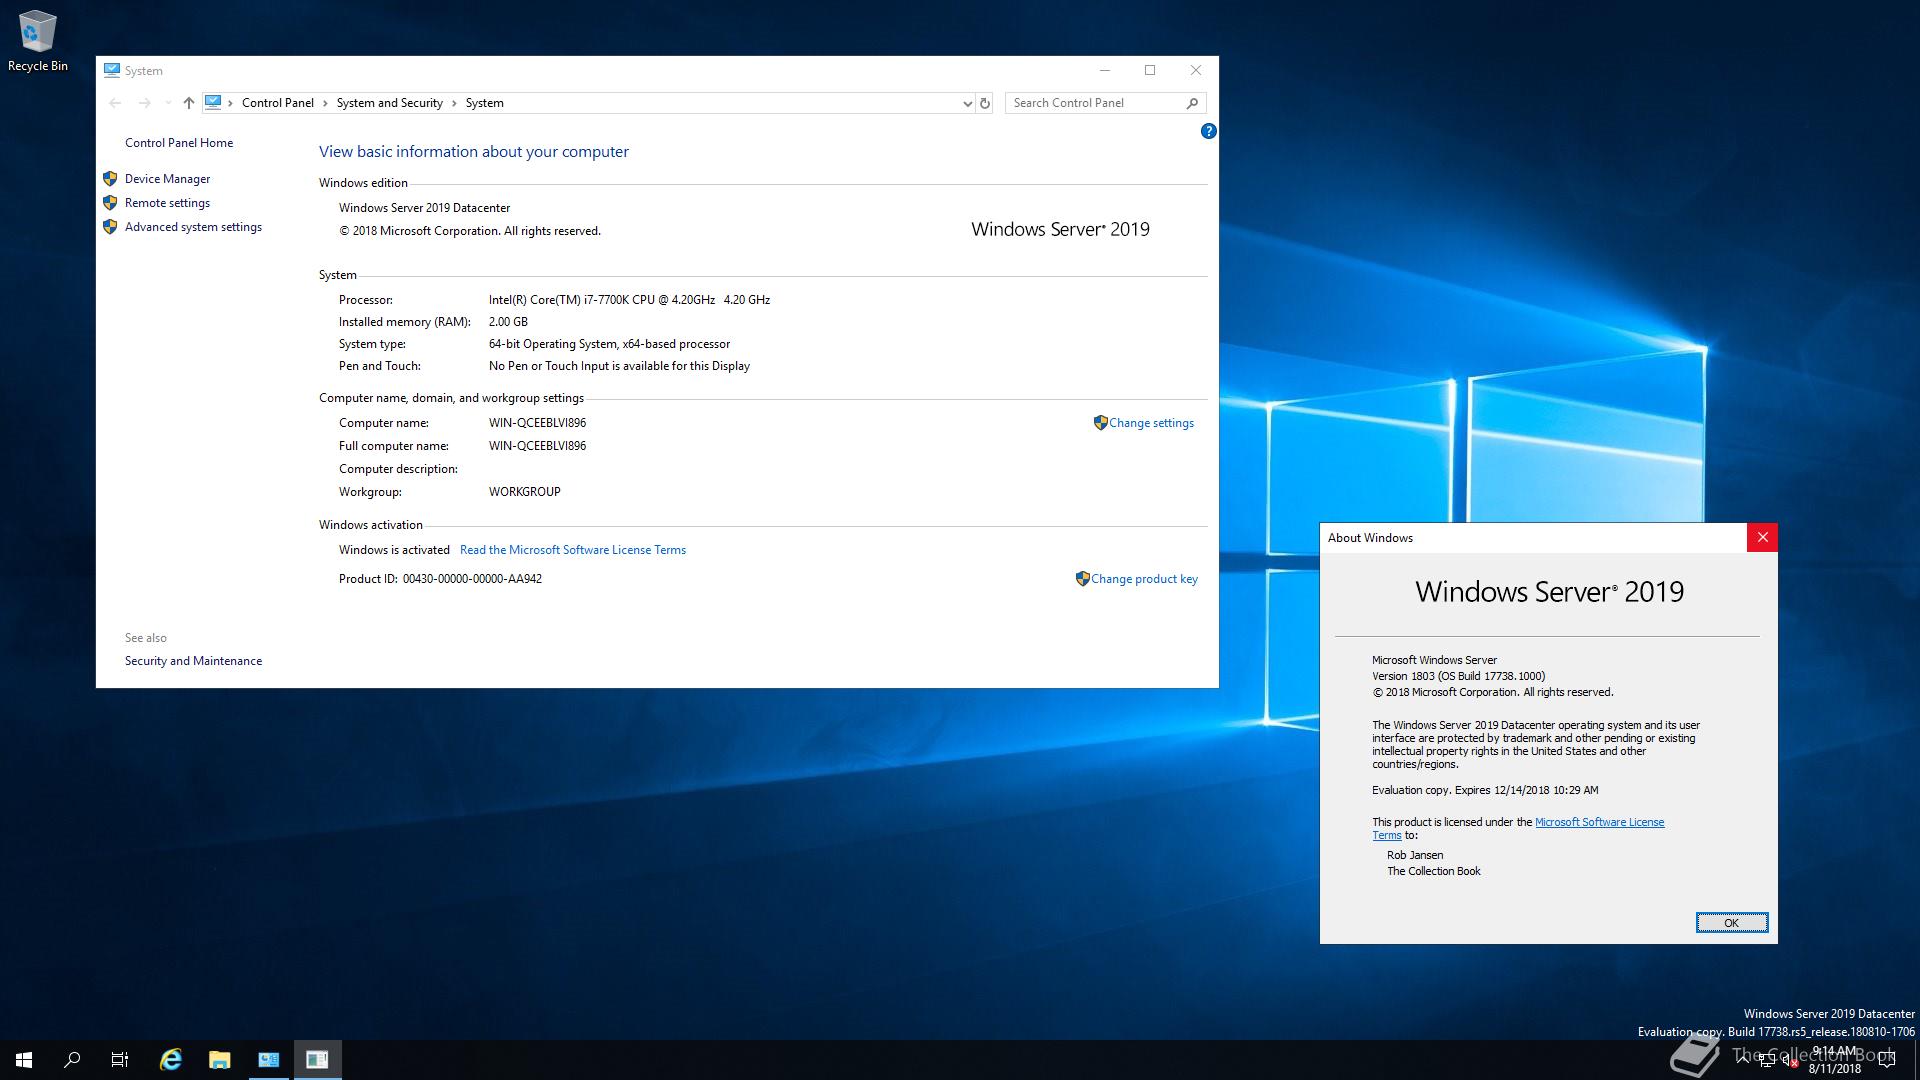Refresh the System page
The image size is (1920, 1080).
point(985,103)
